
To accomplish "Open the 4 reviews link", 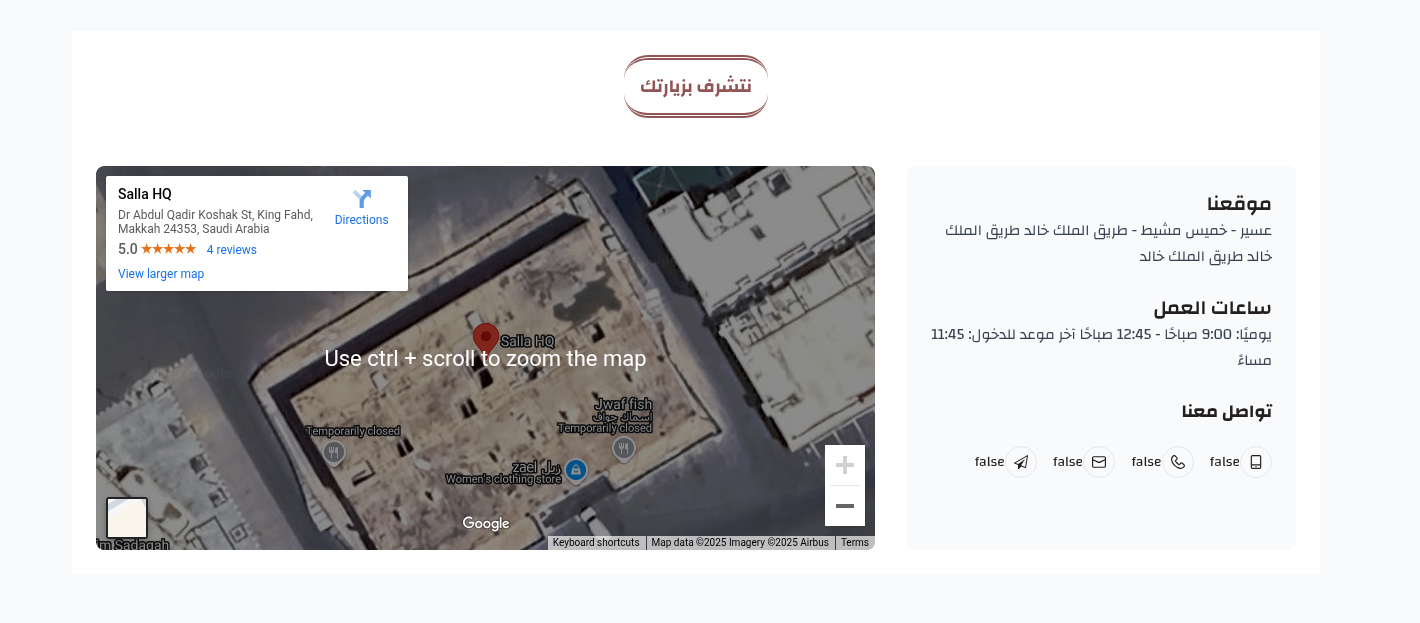I will pyautogui.click(x=232, y=250).
